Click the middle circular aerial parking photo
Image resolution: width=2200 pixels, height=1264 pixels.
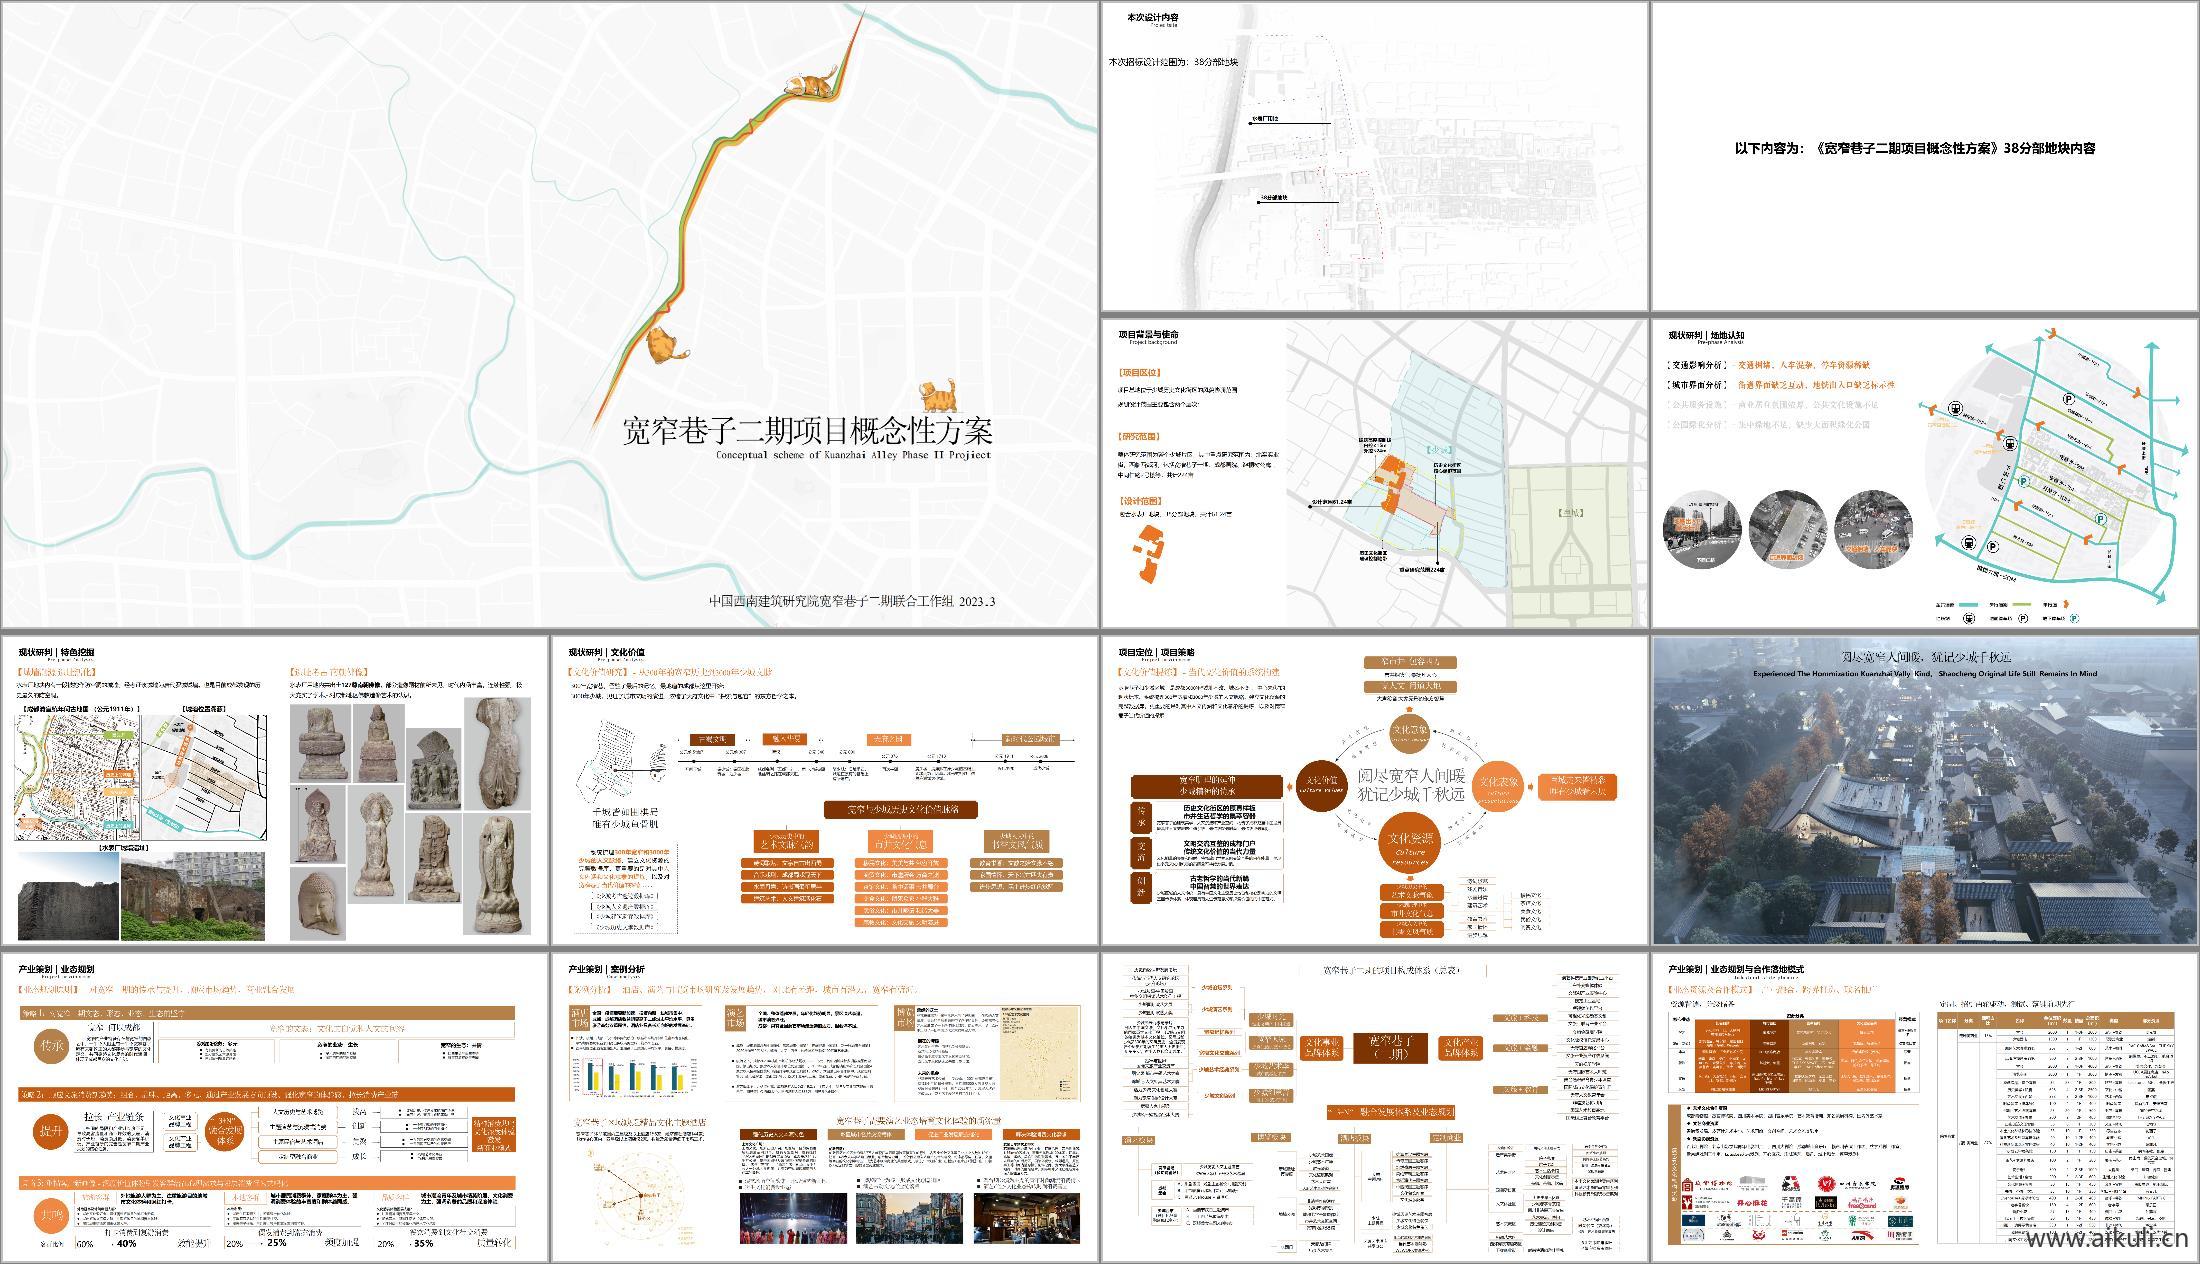(x=1788, y=528)
